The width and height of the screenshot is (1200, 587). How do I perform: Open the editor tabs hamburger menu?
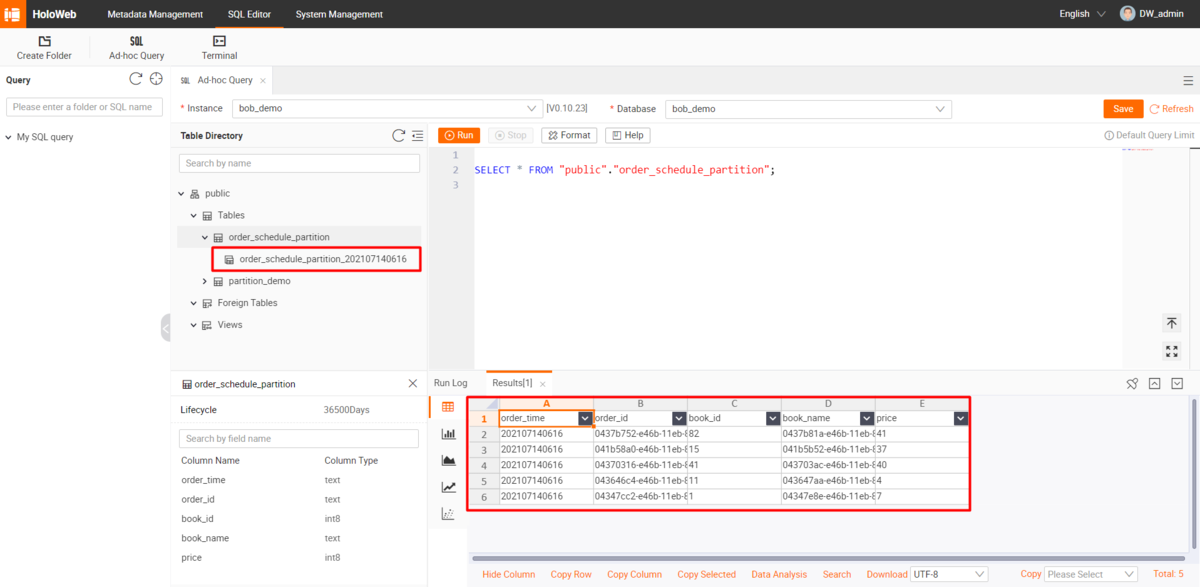pos(1187,80)
